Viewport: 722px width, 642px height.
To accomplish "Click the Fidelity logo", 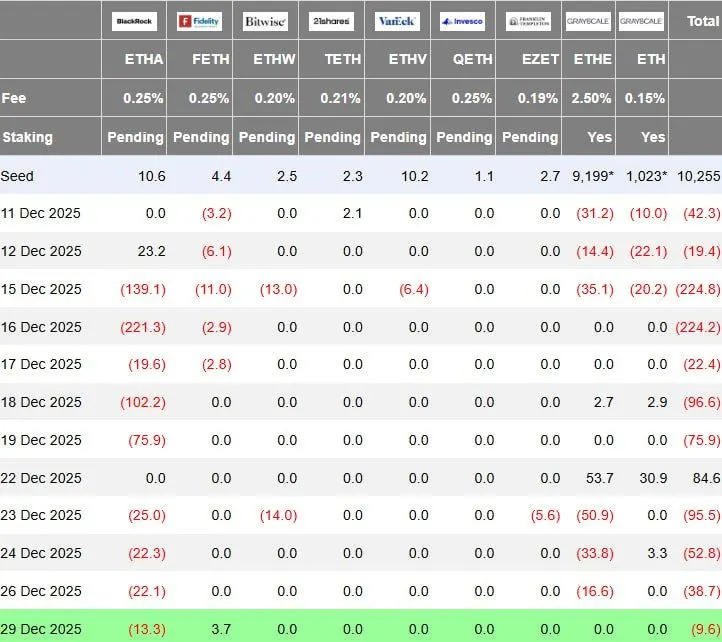I will [199, 20].
